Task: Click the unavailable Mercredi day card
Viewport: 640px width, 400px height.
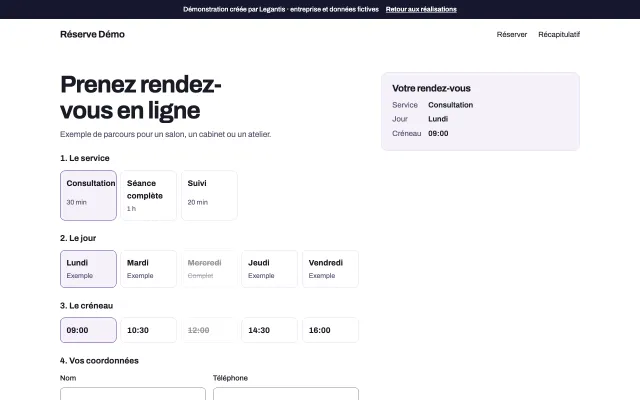Action: [209, 269]
